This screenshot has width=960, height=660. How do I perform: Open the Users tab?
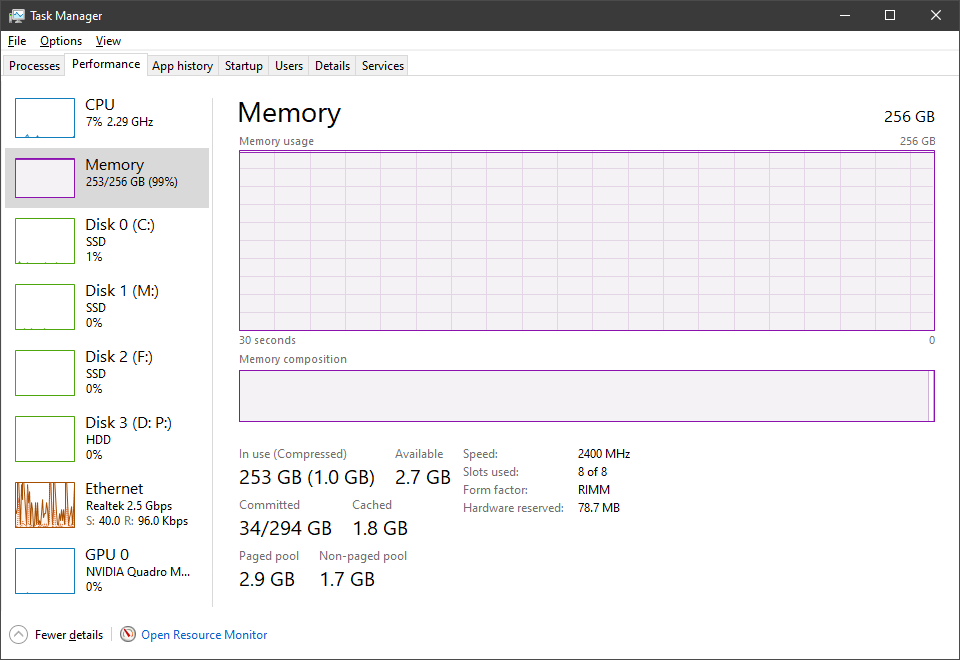pyautogui.click(x=289, y=66)
